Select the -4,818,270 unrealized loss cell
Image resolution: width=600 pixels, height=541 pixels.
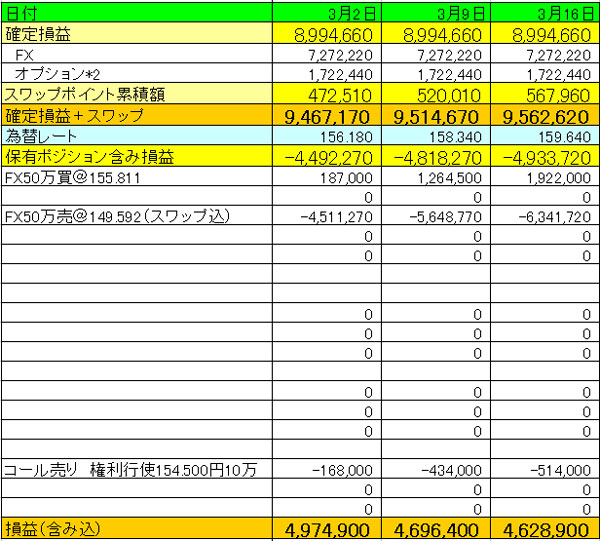pyautogui.click(x=437, y=157)
